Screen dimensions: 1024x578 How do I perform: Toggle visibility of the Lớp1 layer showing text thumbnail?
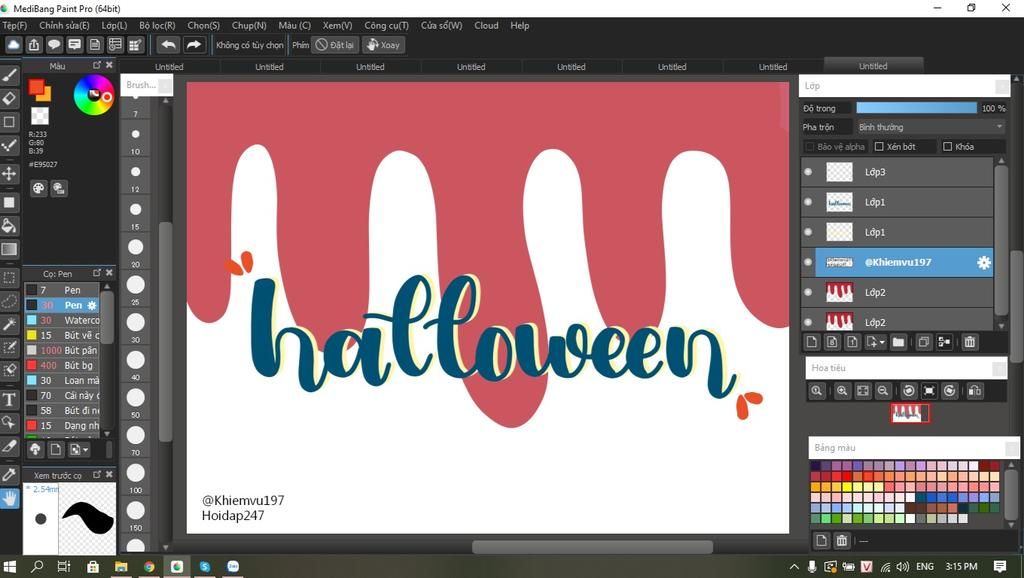click(808, 202)
